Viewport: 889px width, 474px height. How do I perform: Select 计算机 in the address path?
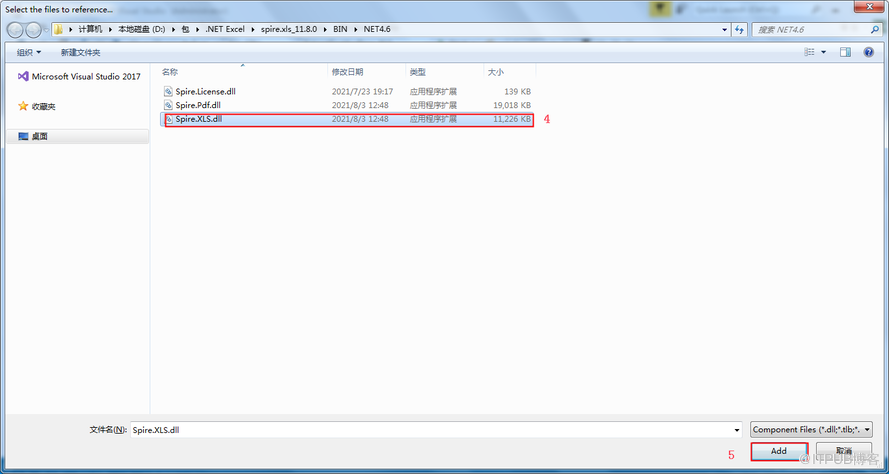[90, 29]
